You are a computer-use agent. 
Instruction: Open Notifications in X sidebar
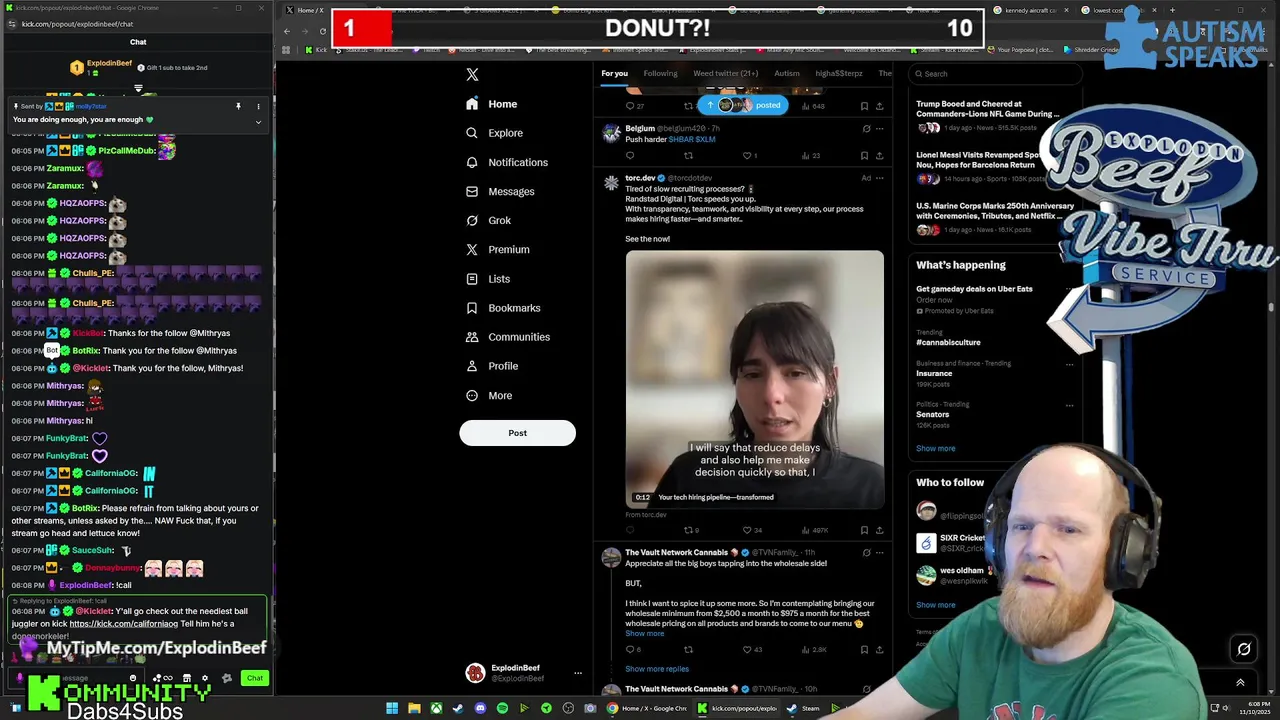tap(506, 162)
